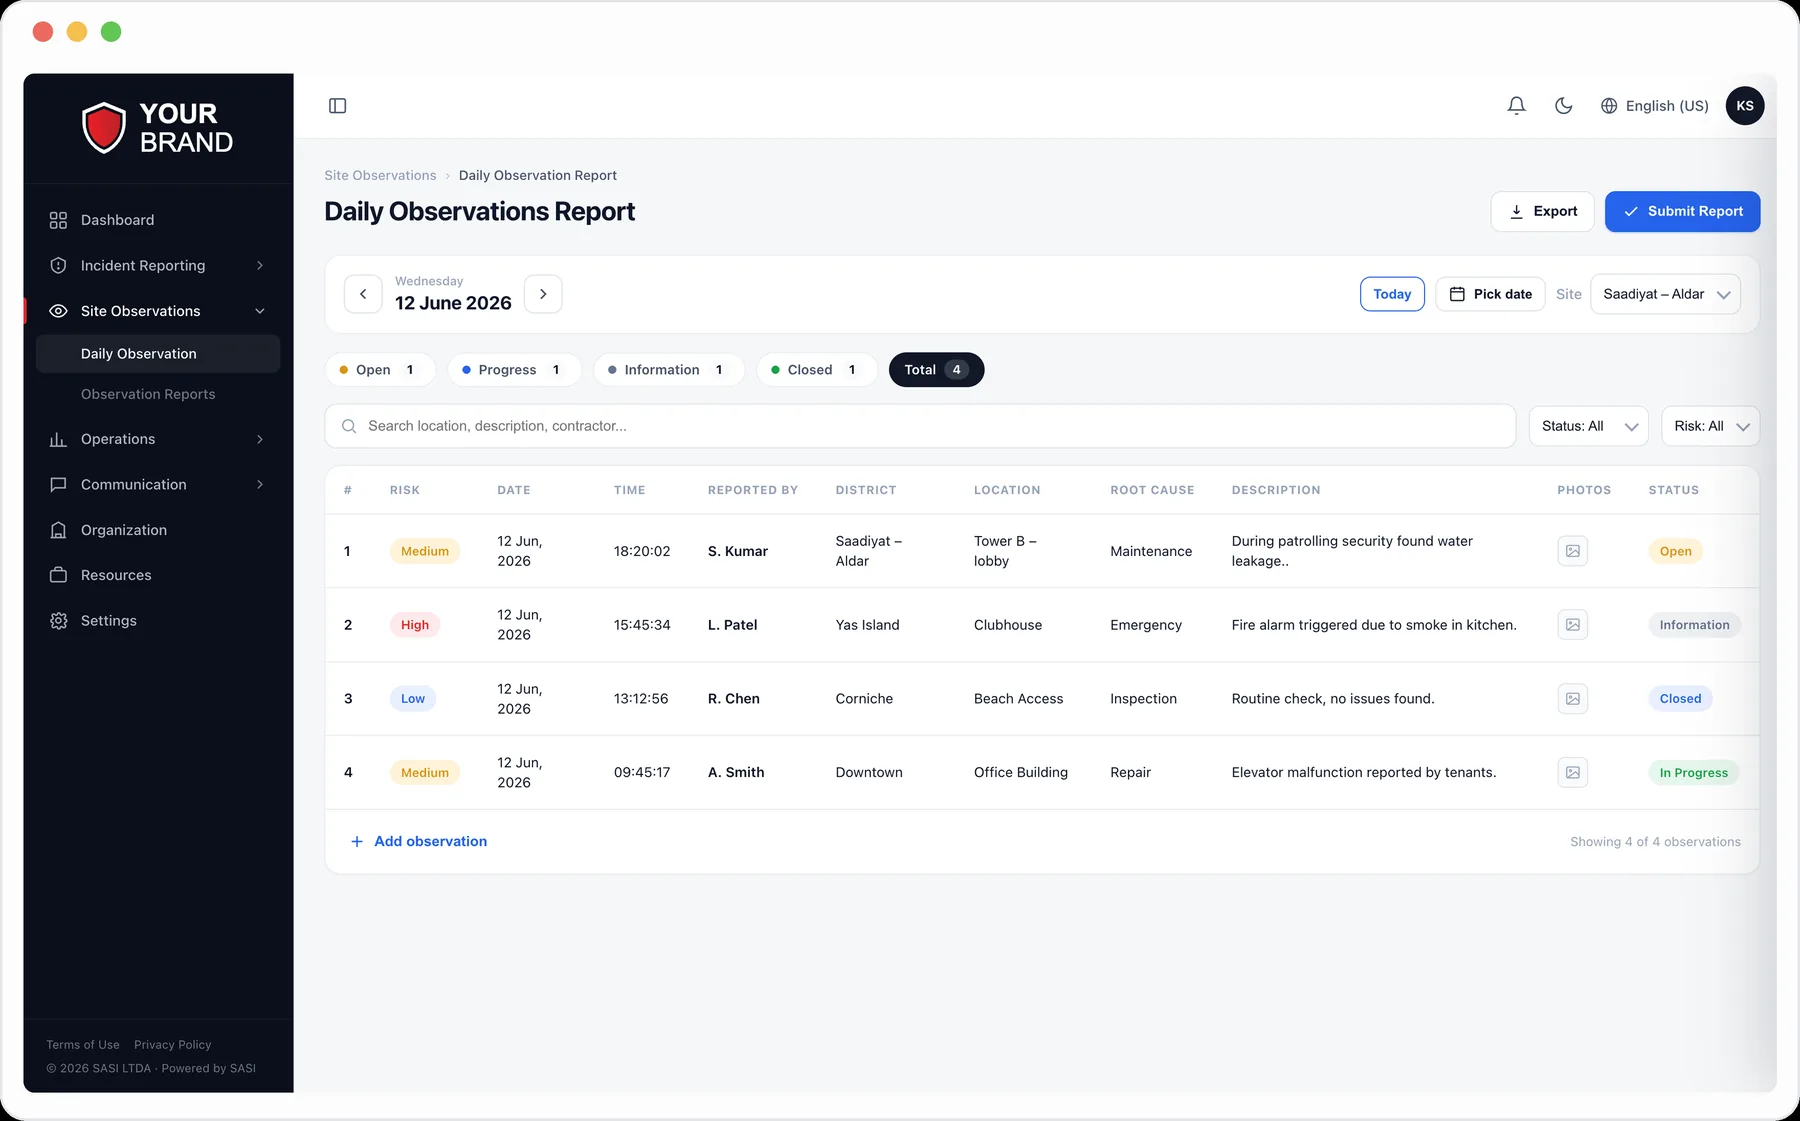Expand the Communication menu
The height and width of the screenshot is (1121, 1800).
tap(158, 485)
